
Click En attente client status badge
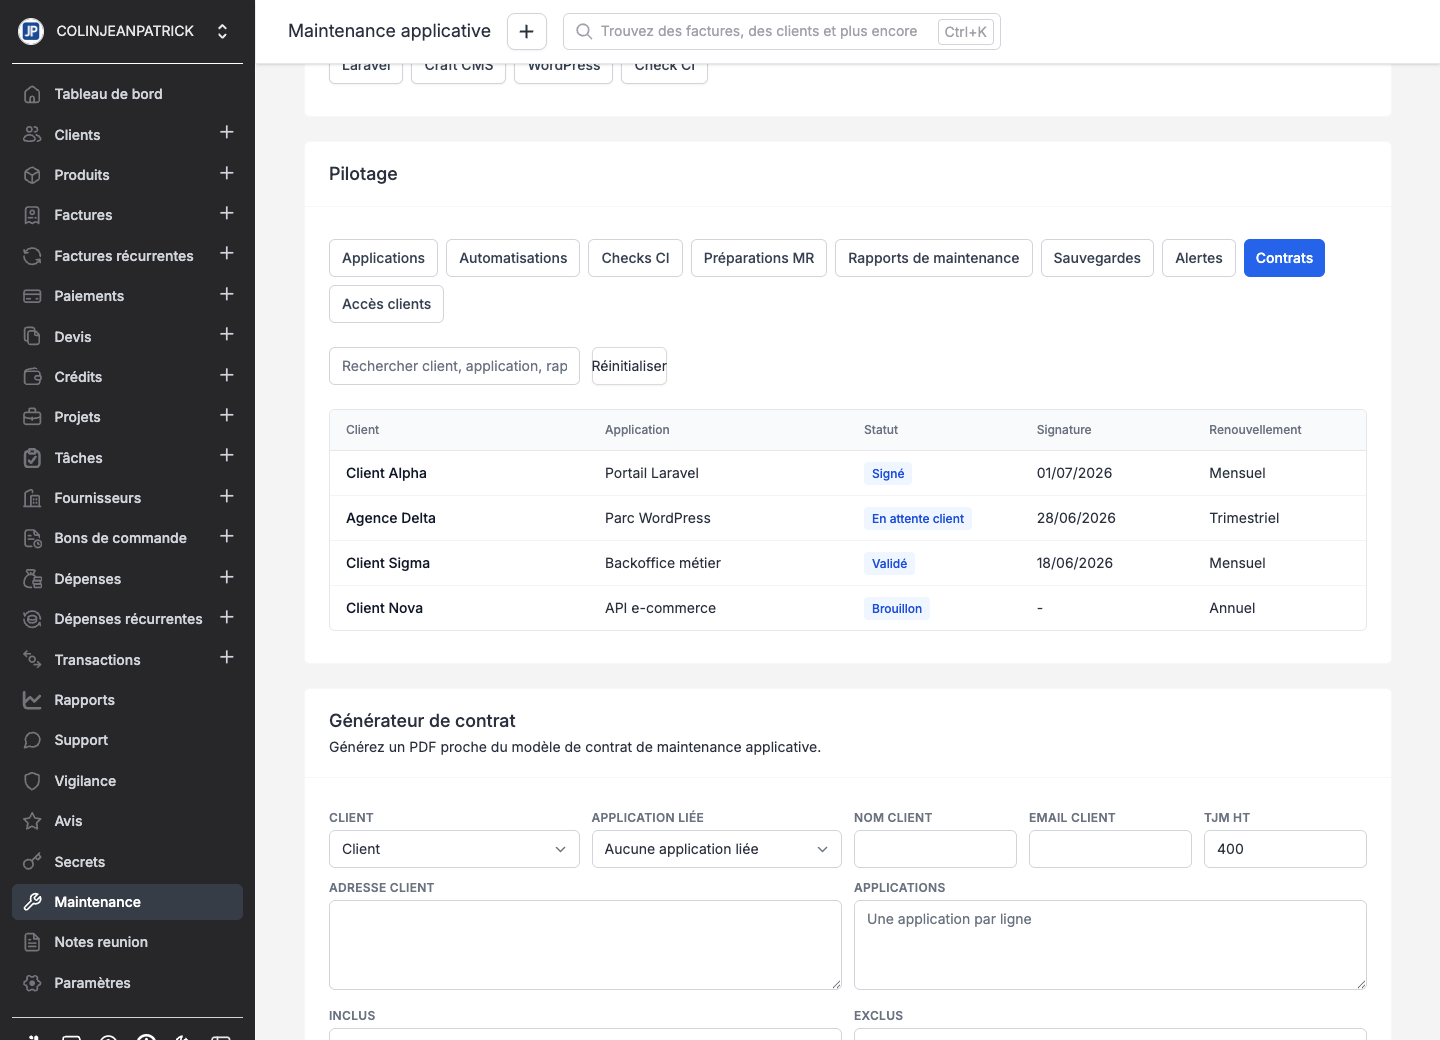coord(918,519)
